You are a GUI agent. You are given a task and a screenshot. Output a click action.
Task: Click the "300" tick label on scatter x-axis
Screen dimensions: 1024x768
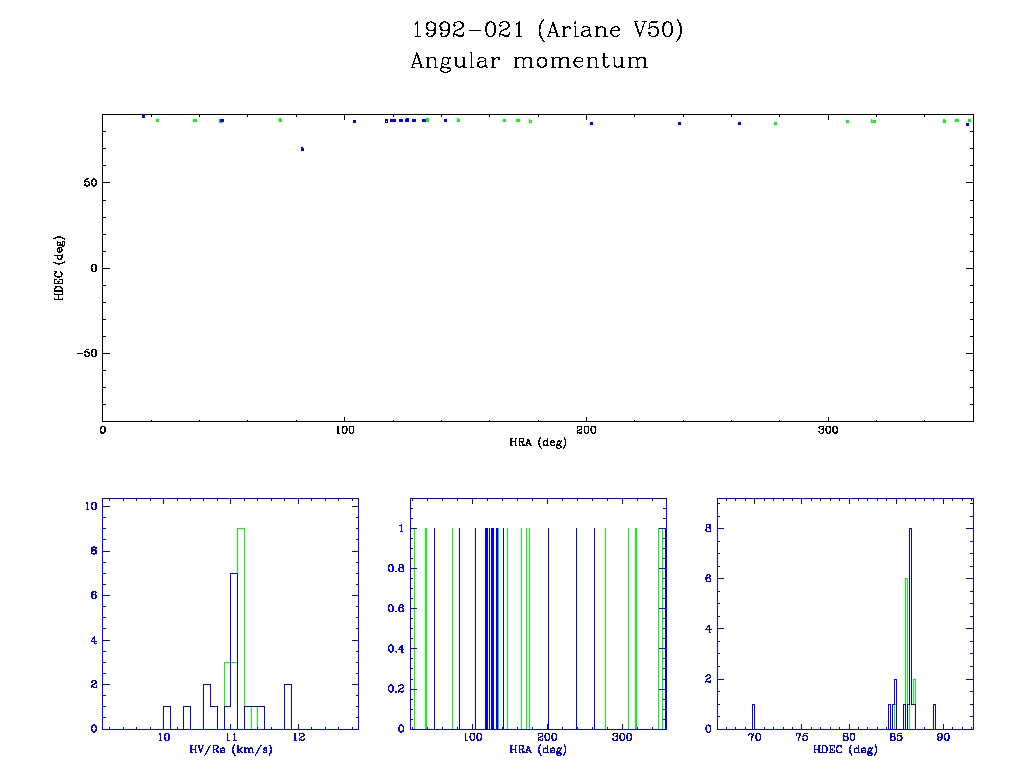pos(828,430)
